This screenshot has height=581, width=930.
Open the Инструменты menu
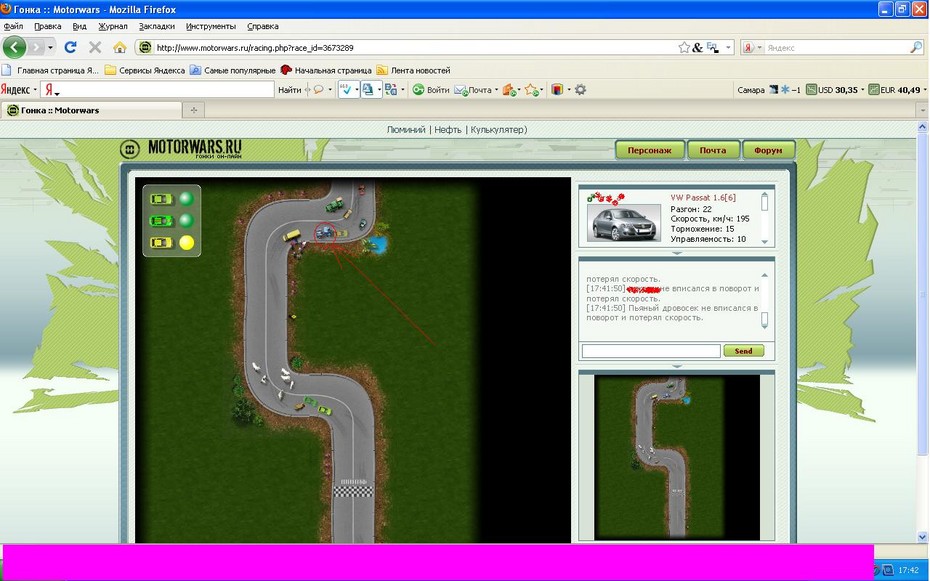click(x=211, y=26)
